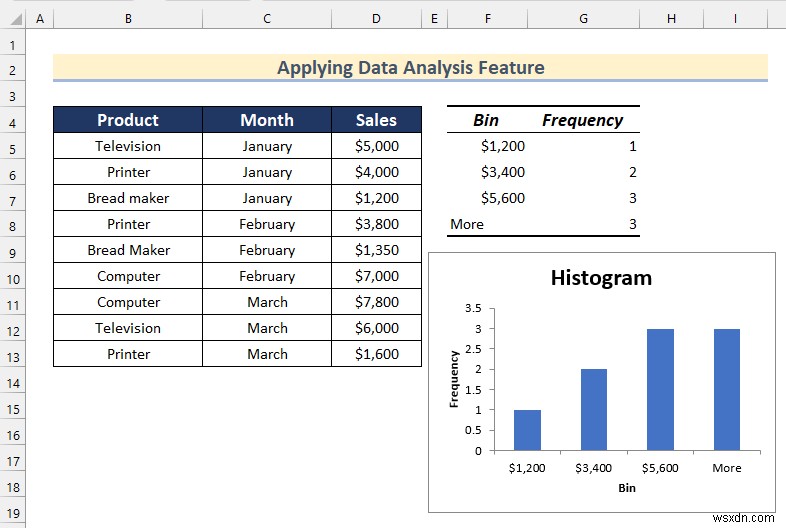Select the frequency value 1 cell
This screenshot has height=528, width=786.
click(583, 146)
